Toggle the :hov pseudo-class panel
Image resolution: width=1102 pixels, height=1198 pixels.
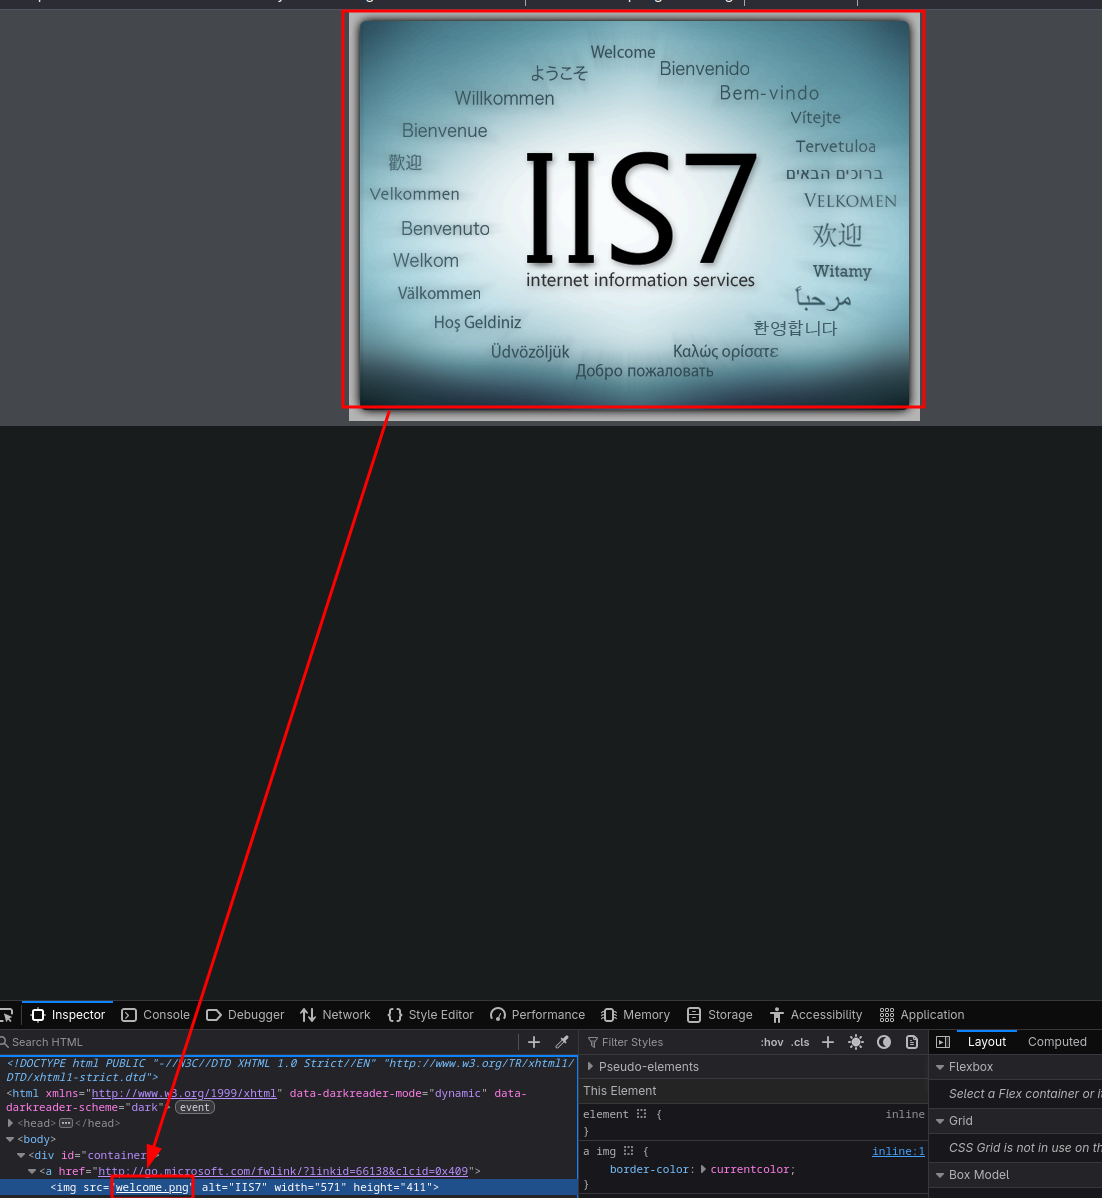[772, 1042]
